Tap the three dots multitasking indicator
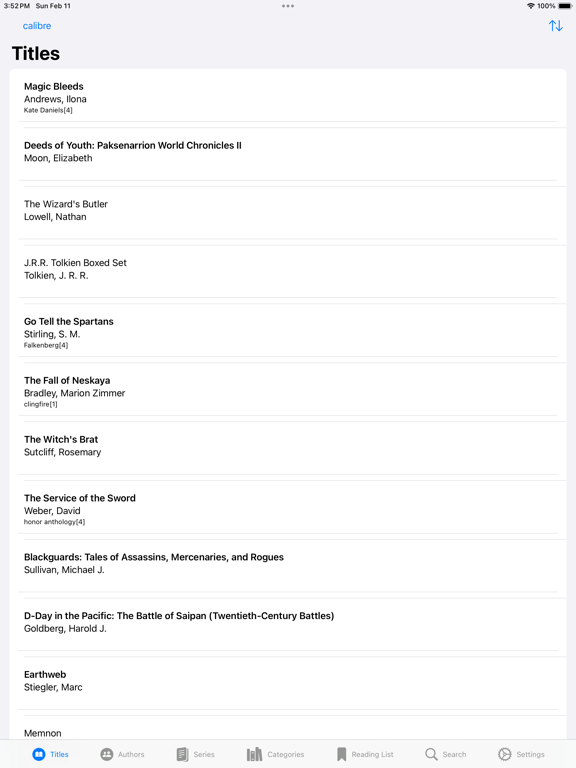576x768 pixels. tap(288, 6)
